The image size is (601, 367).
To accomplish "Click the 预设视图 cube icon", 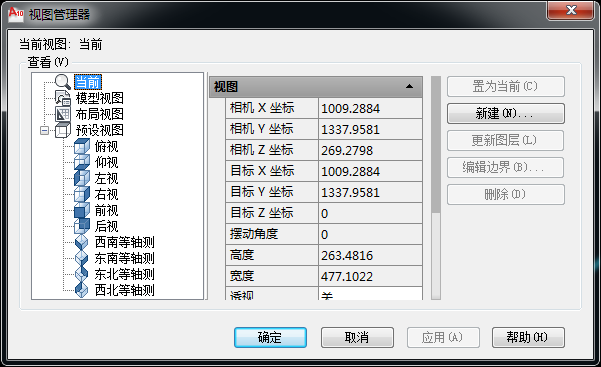I will tap(62, 130).
